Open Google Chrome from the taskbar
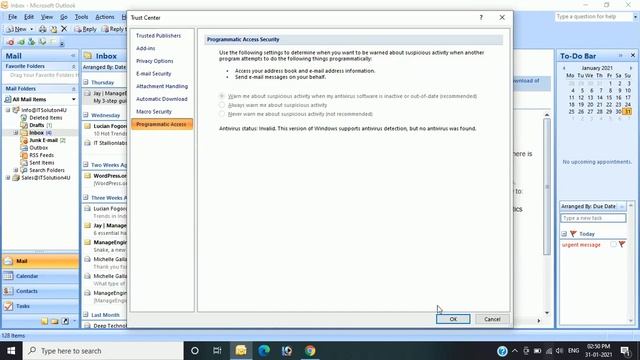640x360 pixels. (310, 351)
